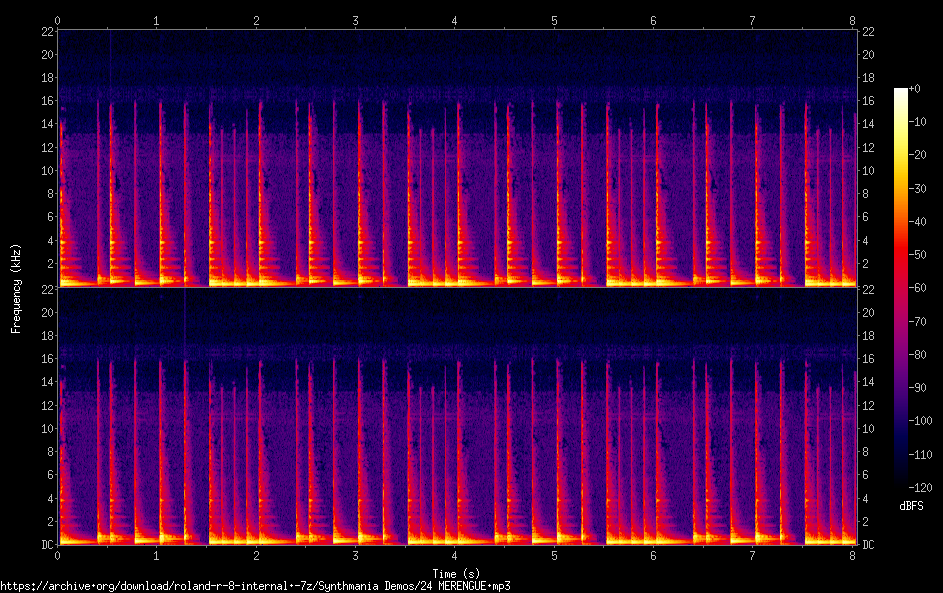
Task: Click the DC label at bottom-left axis
Action: pyautogui.click(x=46, y=545)
